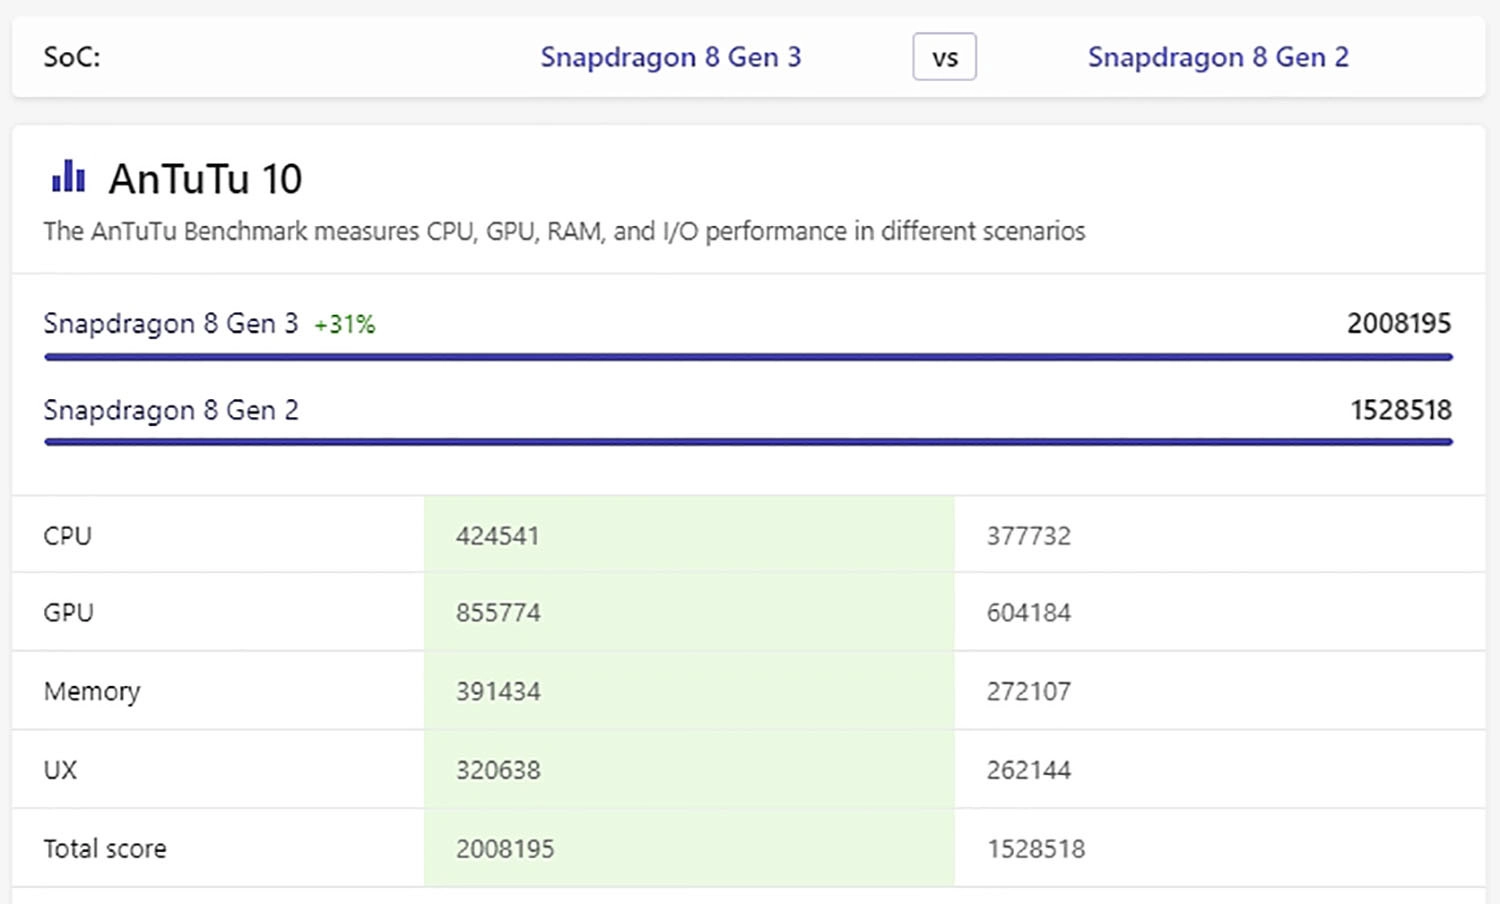Select the Total score row label
Screen dimensions: 1500x904
click(105, 849)
